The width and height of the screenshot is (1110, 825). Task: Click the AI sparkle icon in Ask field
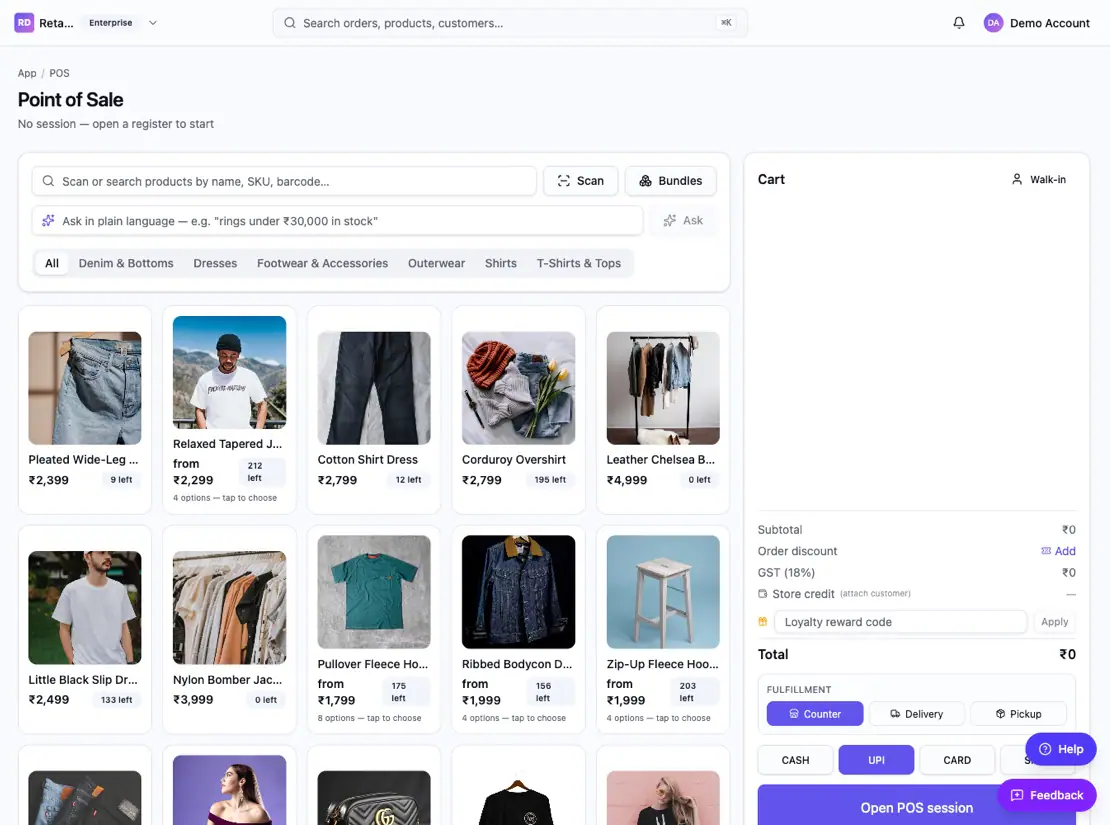pyautogui.click(x=48, y=221)
